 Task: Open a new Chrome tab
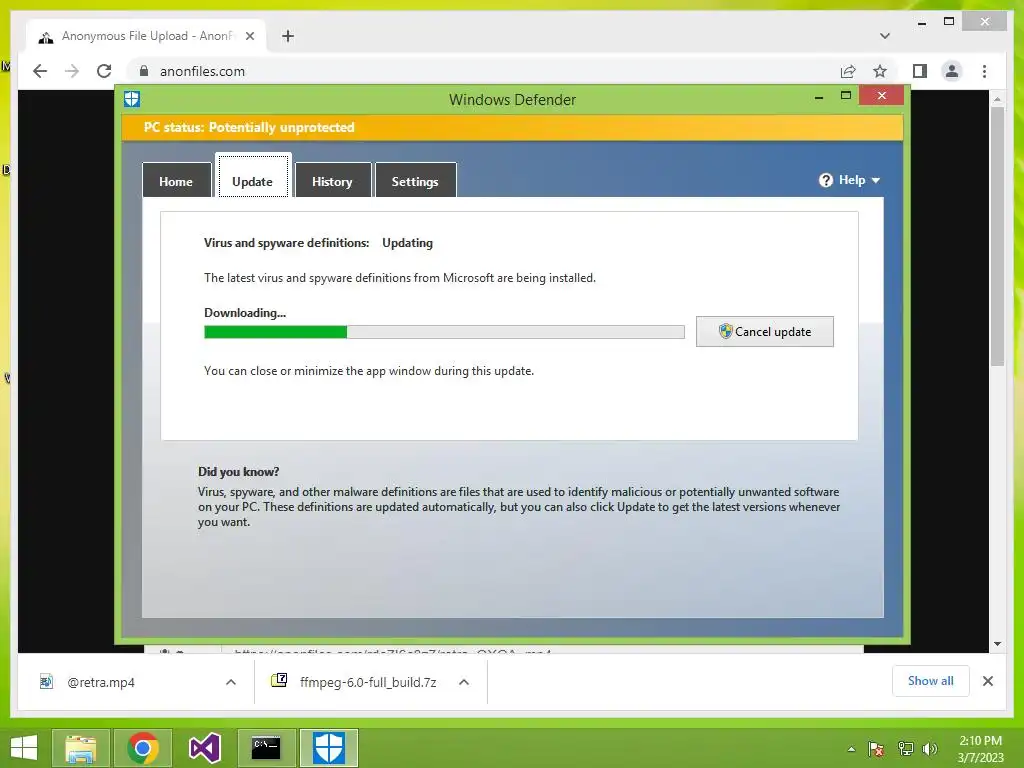(288, 36)
